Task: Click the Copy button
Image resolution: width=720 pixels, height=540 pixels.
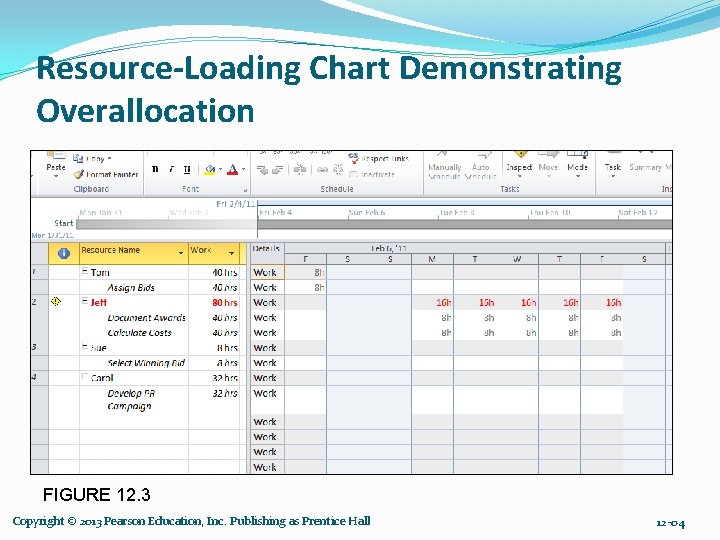Action: click(x=92, y=159)
